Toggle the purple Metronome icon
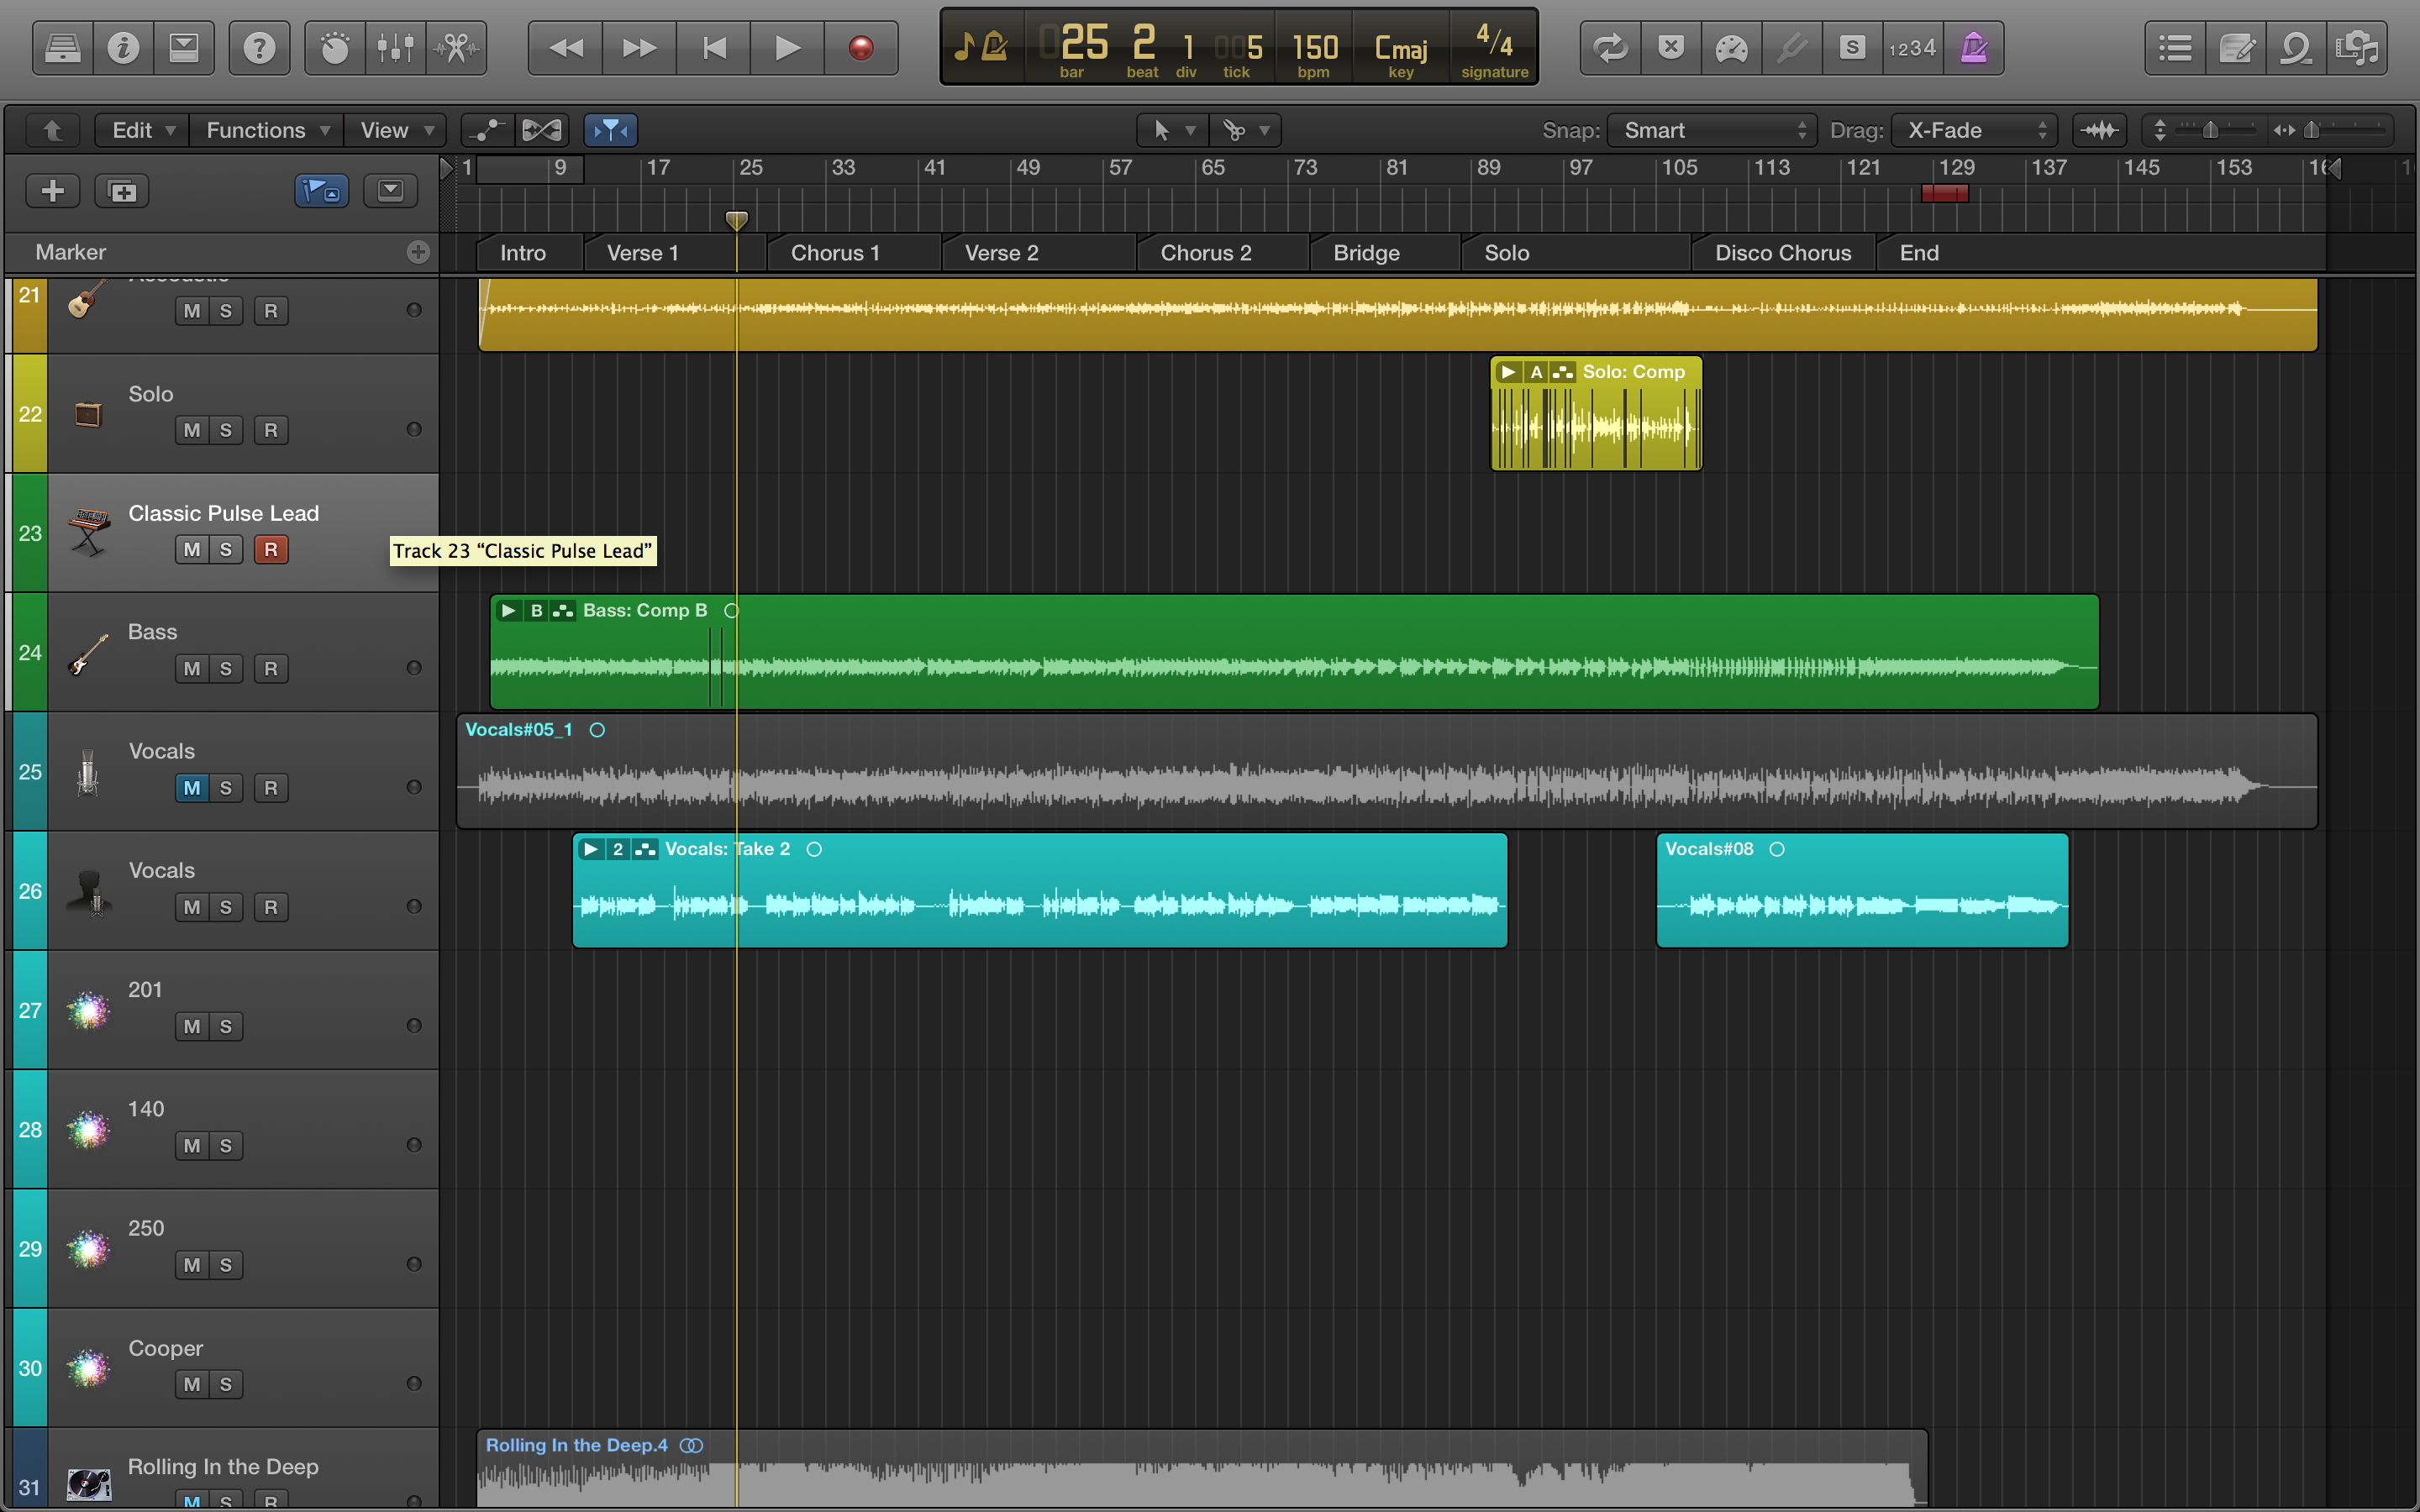 coord(1973,47)
